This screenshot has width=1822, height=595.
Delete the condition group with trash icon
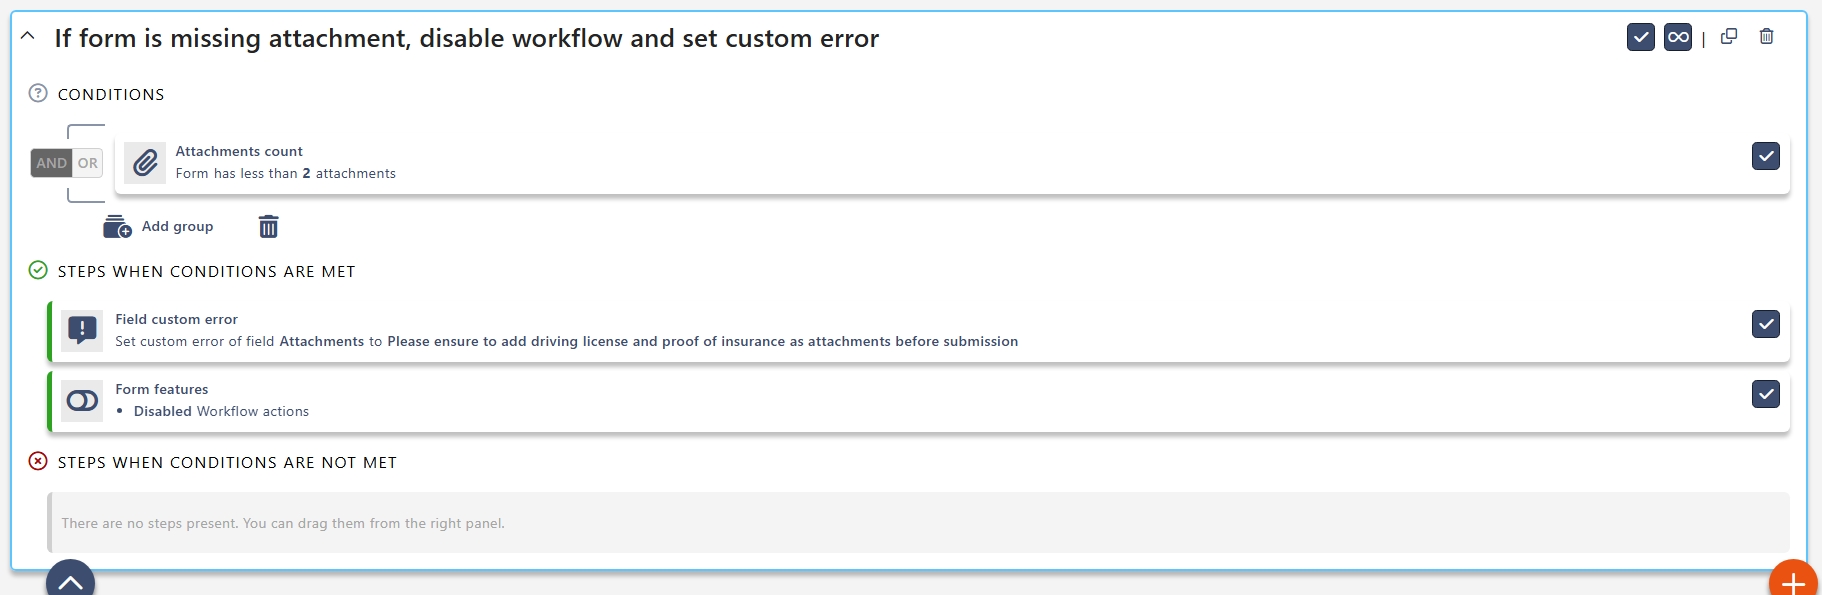tap(268, 227)
